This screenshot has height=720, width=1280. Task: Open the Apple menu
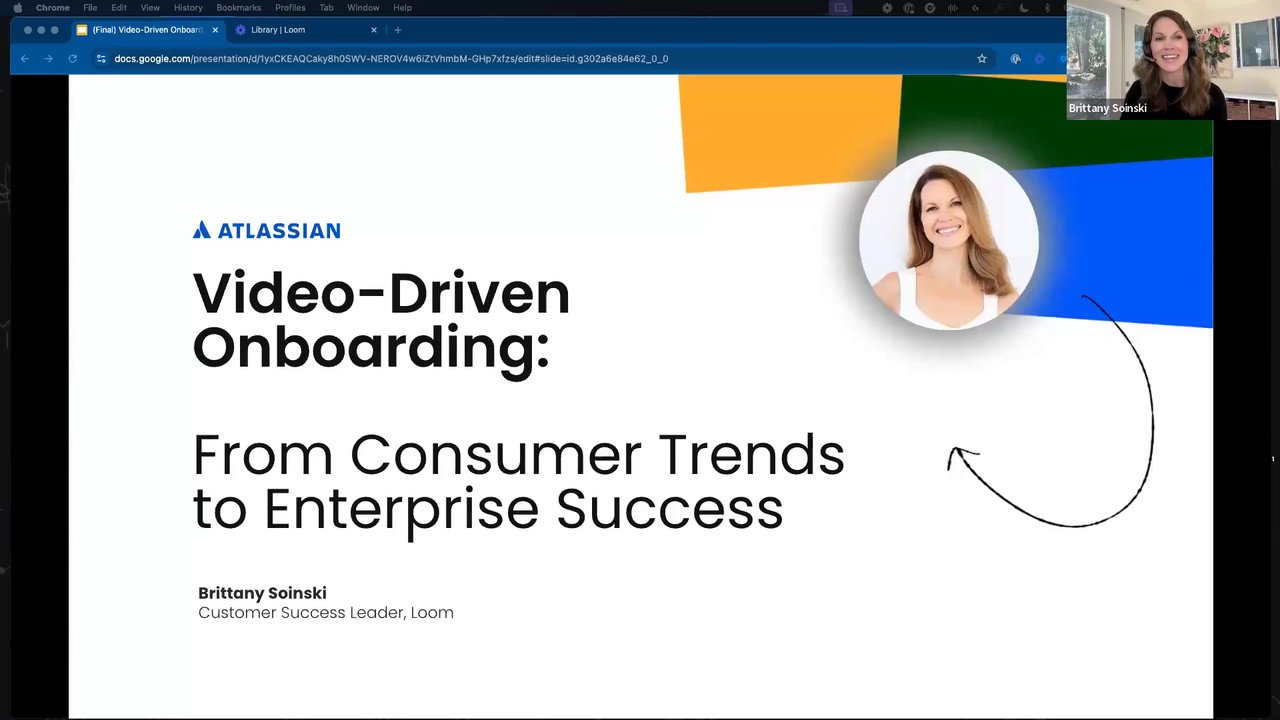coord(17,8)
